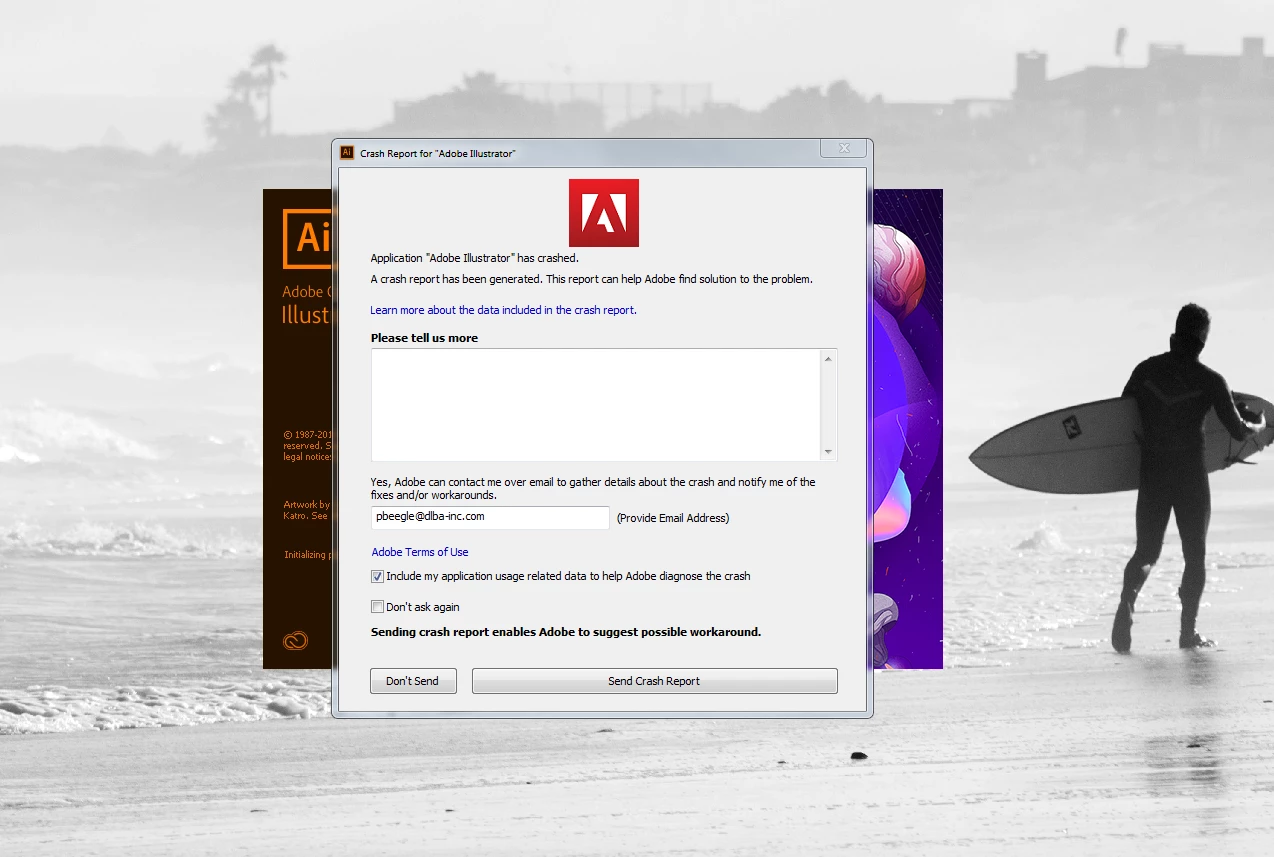Viewport: 1274px width, 857px height.
Task: Click the comment box scroll down arrow
Action: coord(828,452)
